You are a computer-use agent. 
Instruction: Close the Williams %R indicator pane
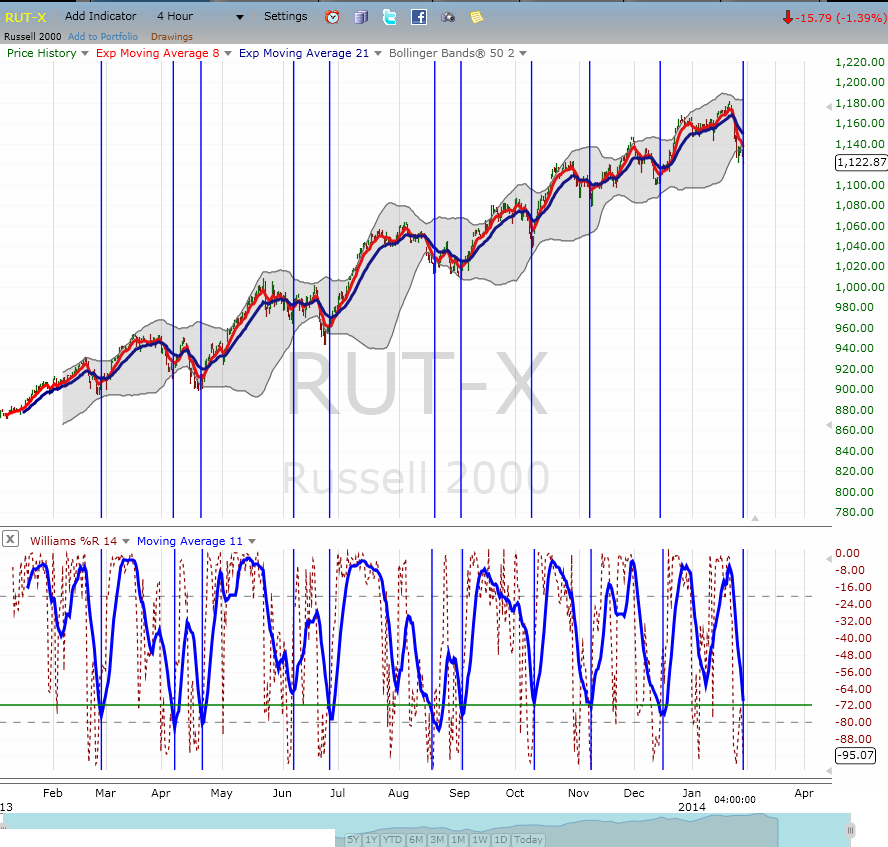point(10,538)
